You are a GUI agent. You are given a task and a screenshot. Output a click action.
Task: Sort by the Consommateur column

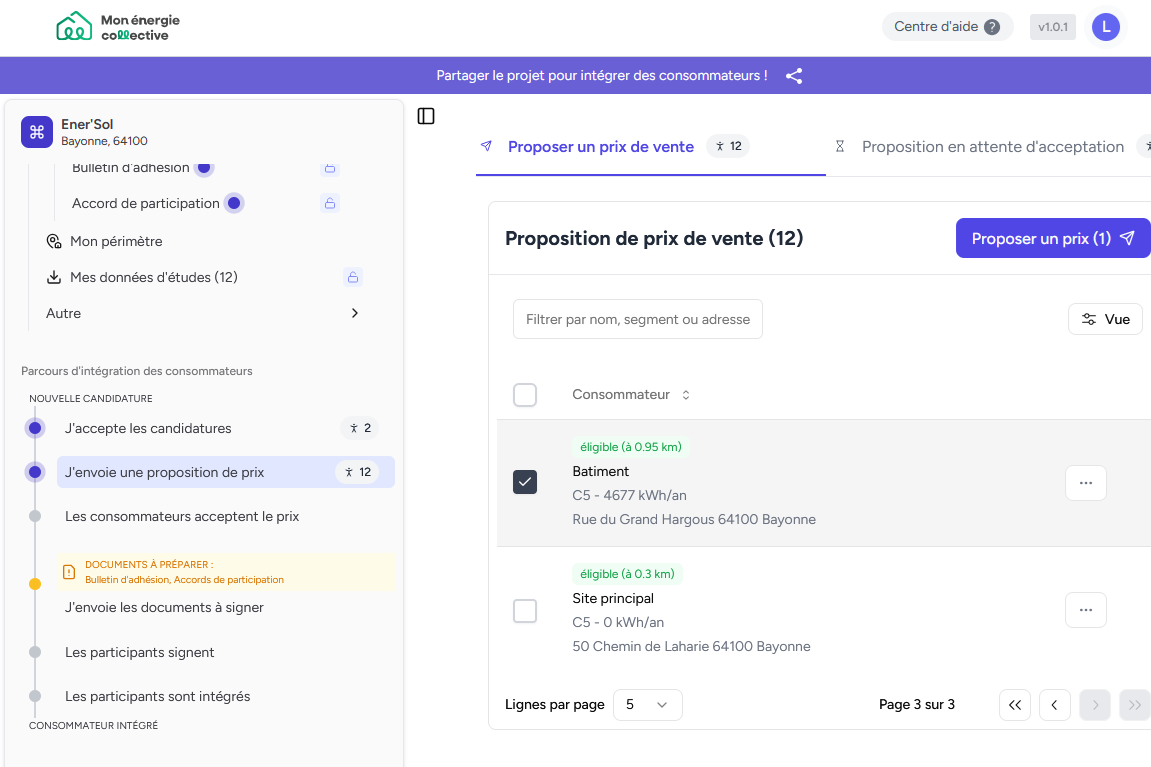[x=630, y=395]
